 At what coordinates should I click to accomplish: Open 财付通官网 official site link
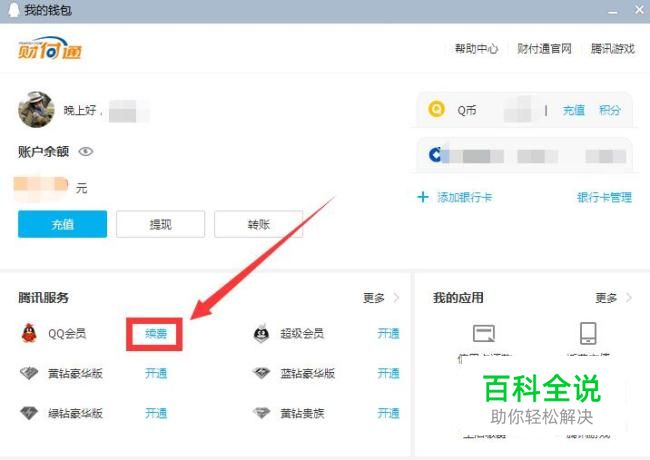[544, 49]
